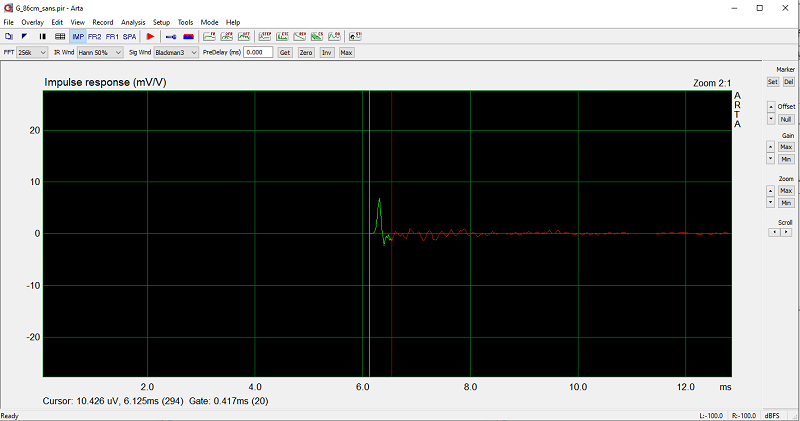The height and width of the screenshot is (421, 800).
Task: Click the new/copy document toolbar icon
Action: click(9, 36)
